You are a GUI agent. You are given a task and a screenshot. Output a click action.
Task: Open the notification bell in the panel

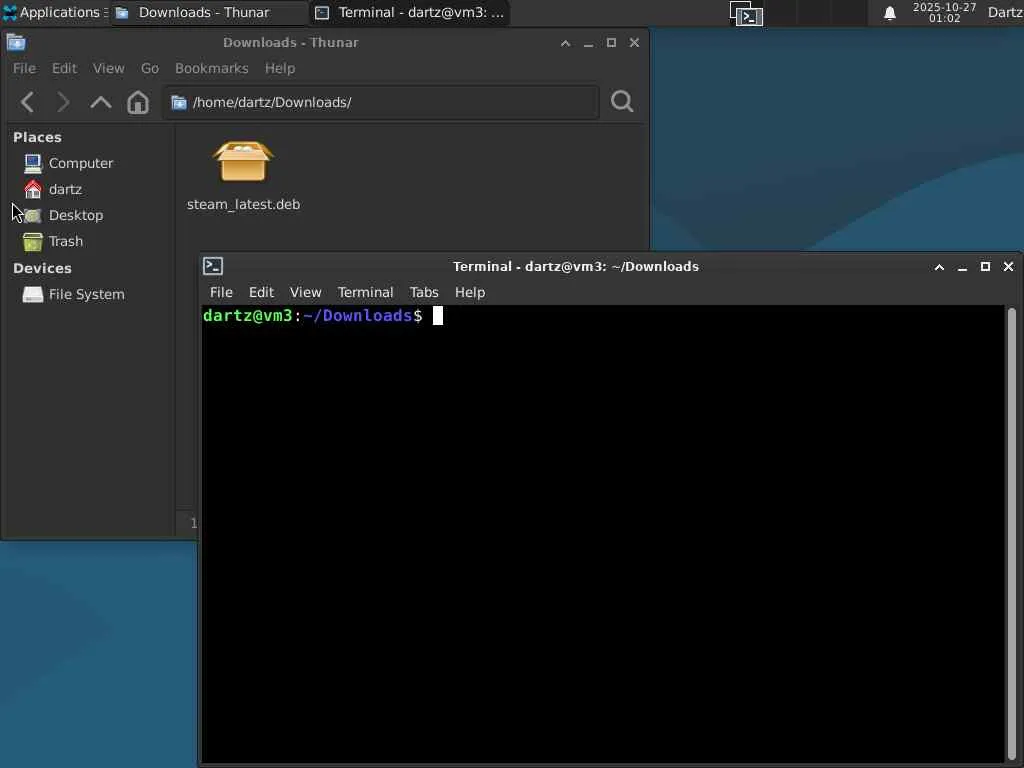pyautogui.click(x=889, y=12)
